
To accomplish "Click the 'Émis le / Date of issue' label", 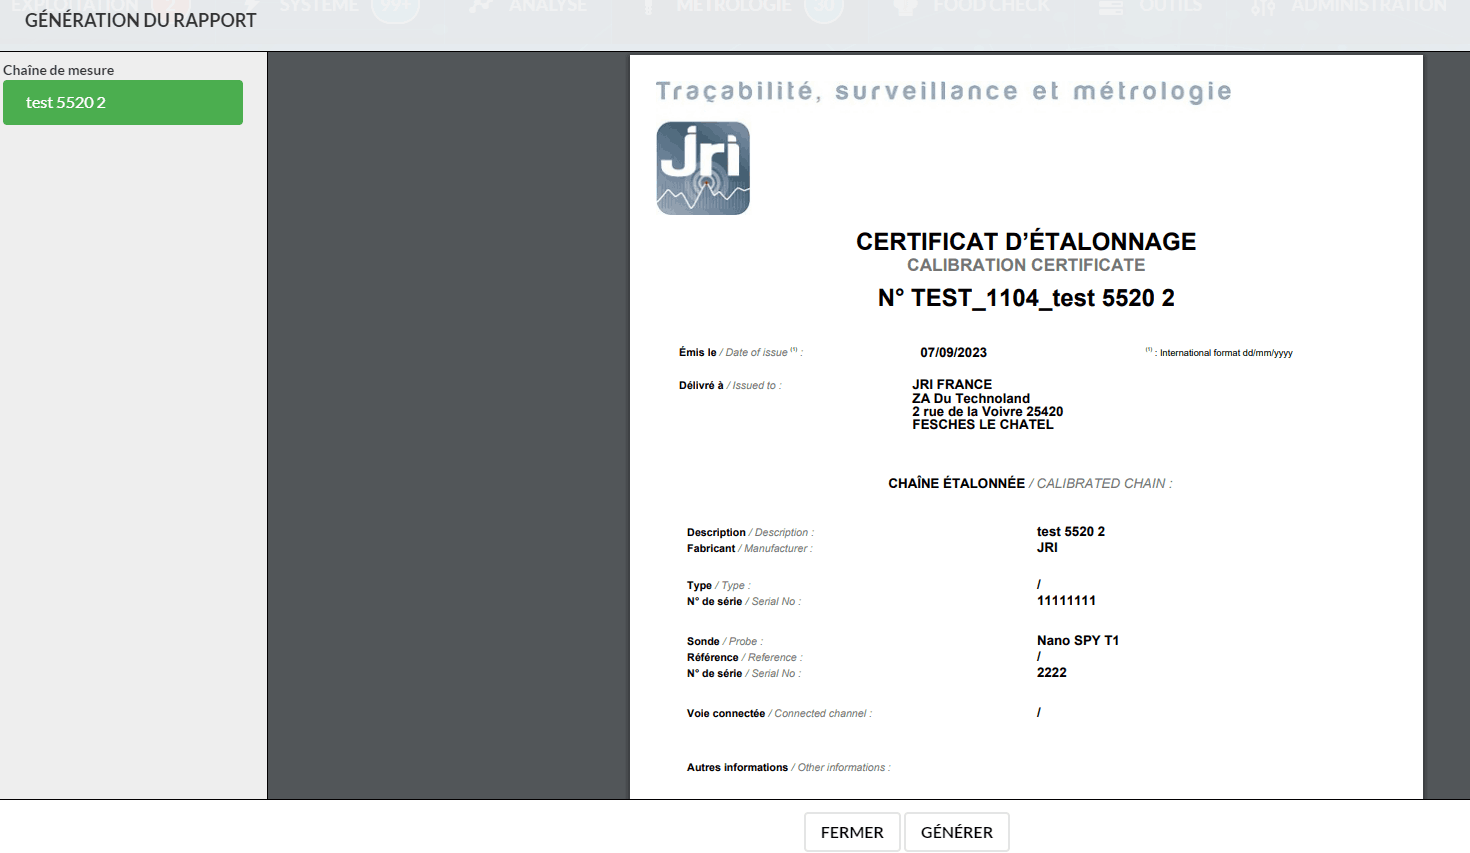I will pyautogui.click(x=740, y=352).
